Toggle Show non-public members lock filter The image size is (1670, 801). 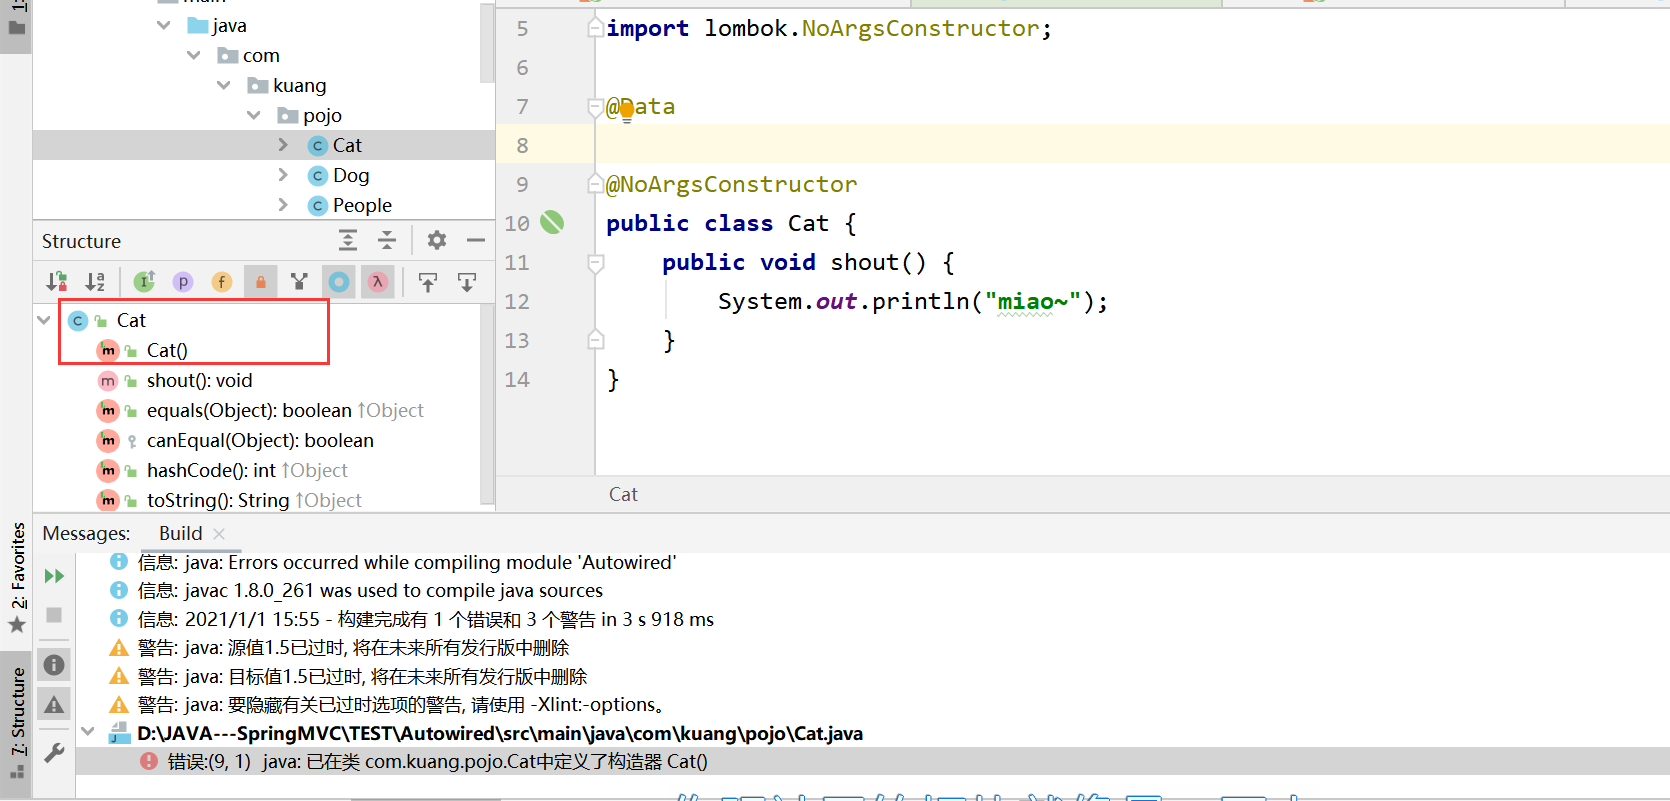point(260,282)
